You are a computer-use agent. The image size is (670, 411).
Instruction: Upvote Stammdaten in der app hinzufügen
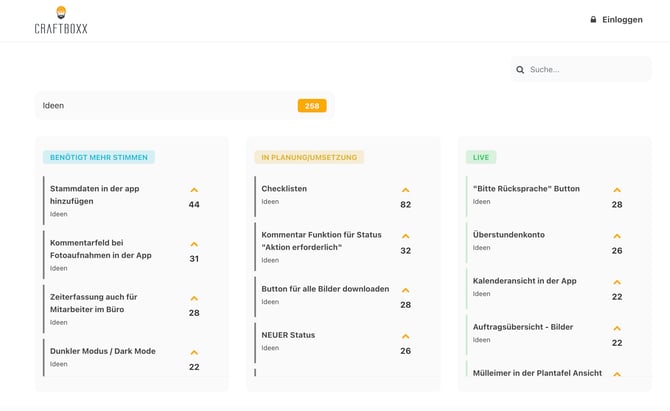click(x=194, y=190)
